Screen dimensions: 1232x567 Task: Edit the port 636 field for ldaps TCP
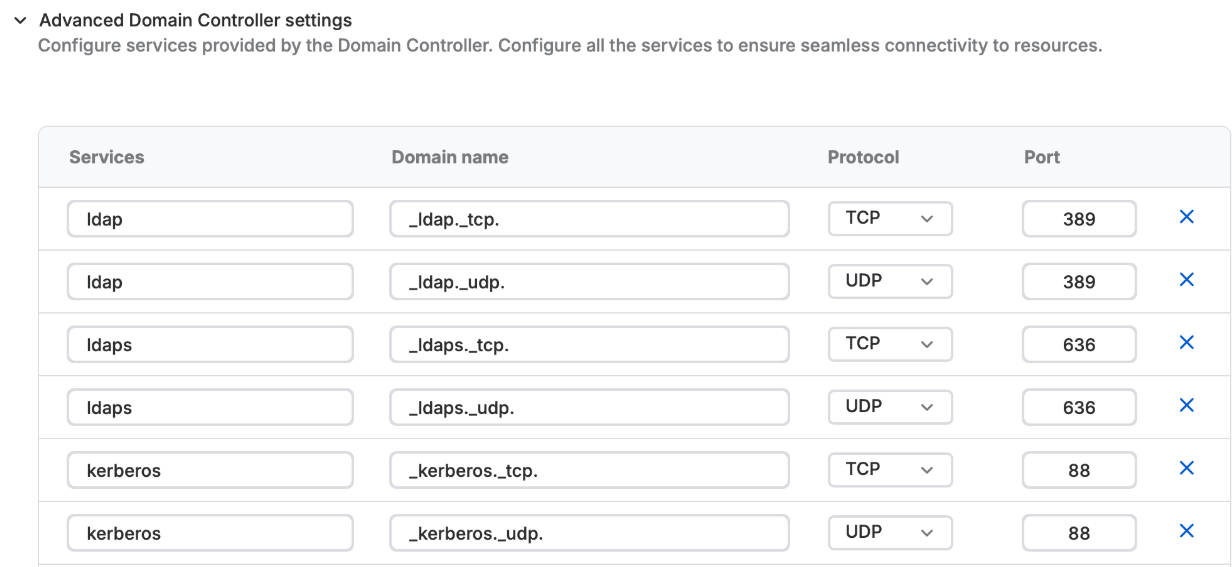pyautogui.click(x=1079, y=345)
